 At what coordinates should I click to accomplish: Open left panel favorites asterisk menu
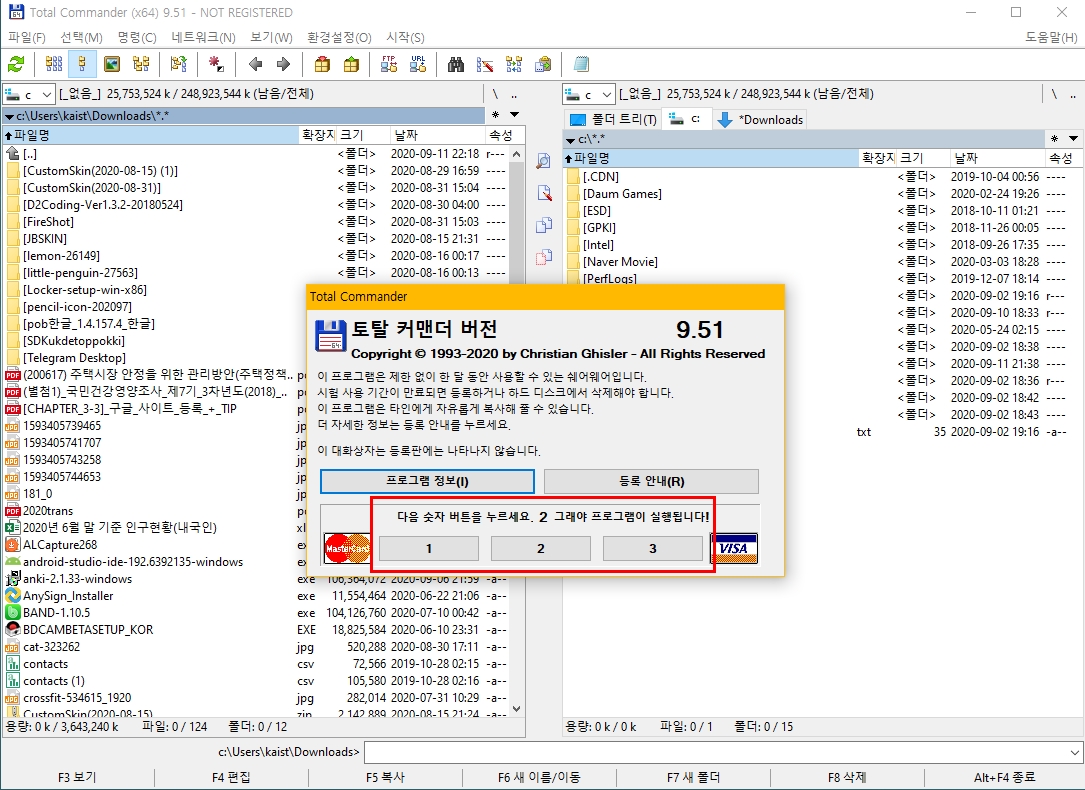(495, 115)
